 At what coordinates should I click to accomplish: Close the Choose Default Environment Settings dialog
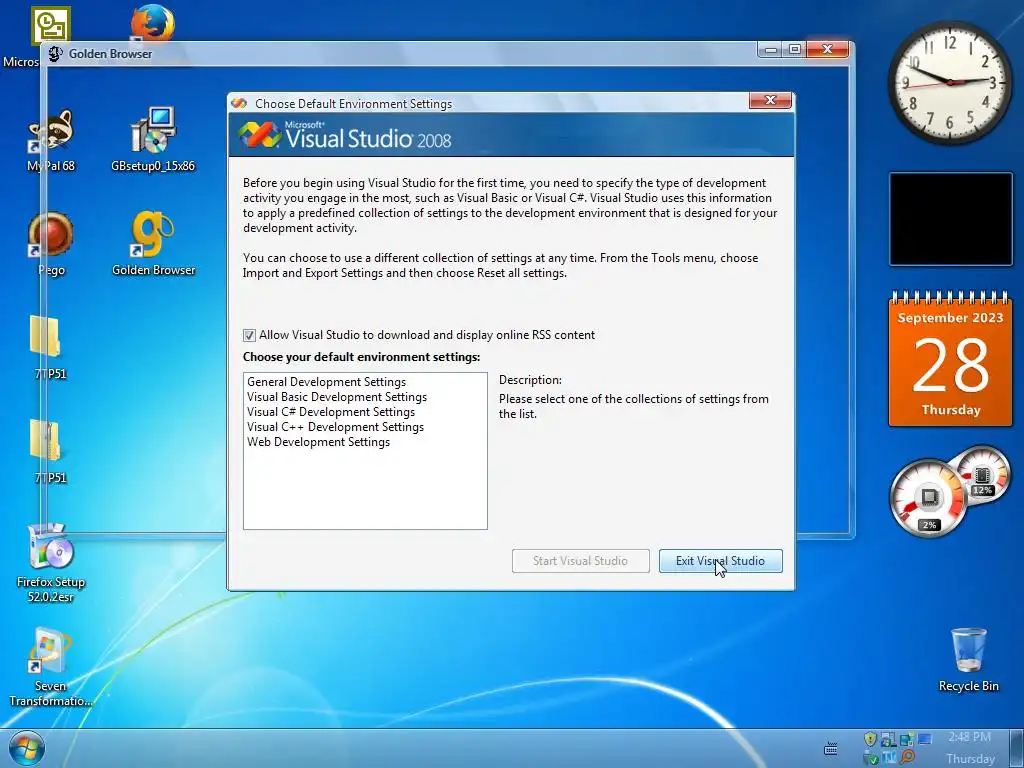click(771, 101)
